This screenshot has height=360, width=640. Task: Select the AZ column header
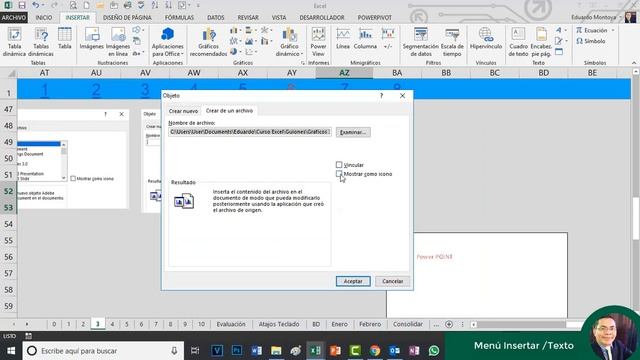coord(344,73)
